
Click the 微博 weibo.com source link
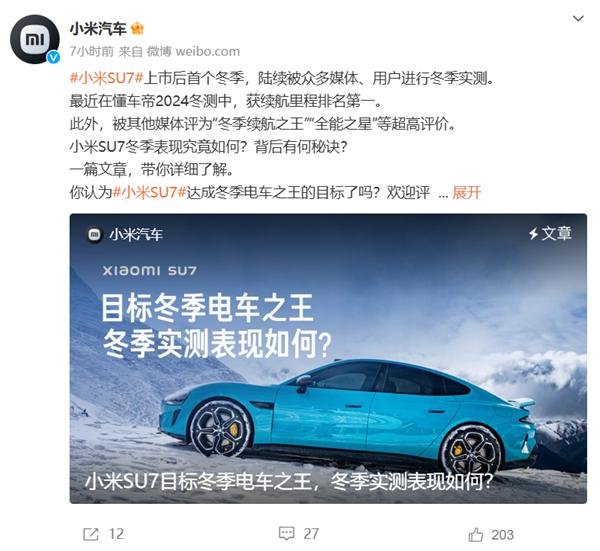(x=194, y=51)
